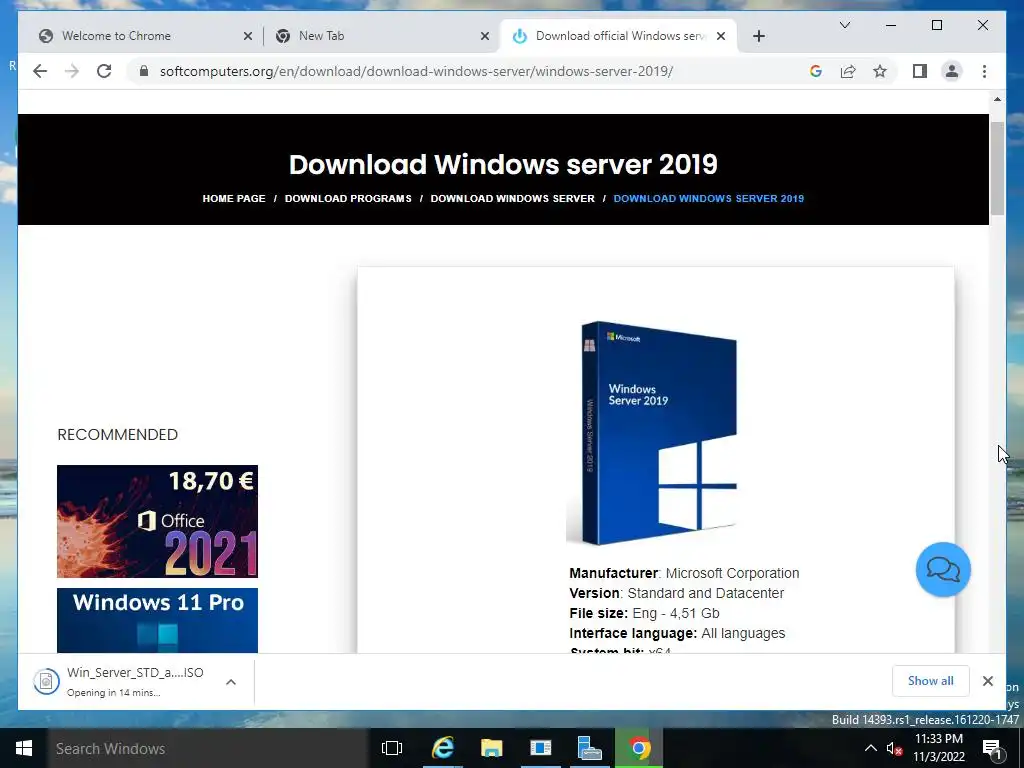Open Task View on the taskbar
The image size is (1024, 768).
392,748
